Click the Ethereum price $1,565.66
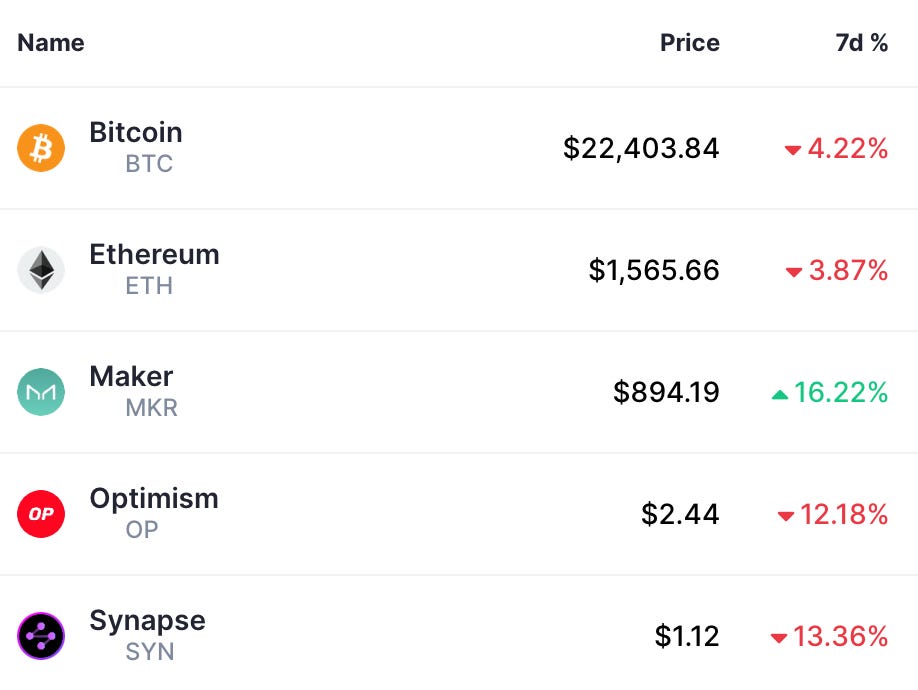 654,270
